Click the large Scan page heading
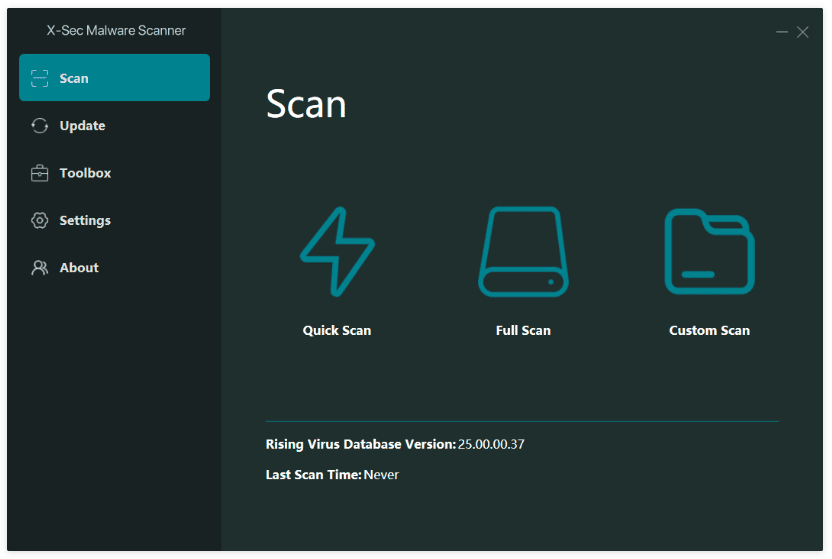 [x=306, y=104]
